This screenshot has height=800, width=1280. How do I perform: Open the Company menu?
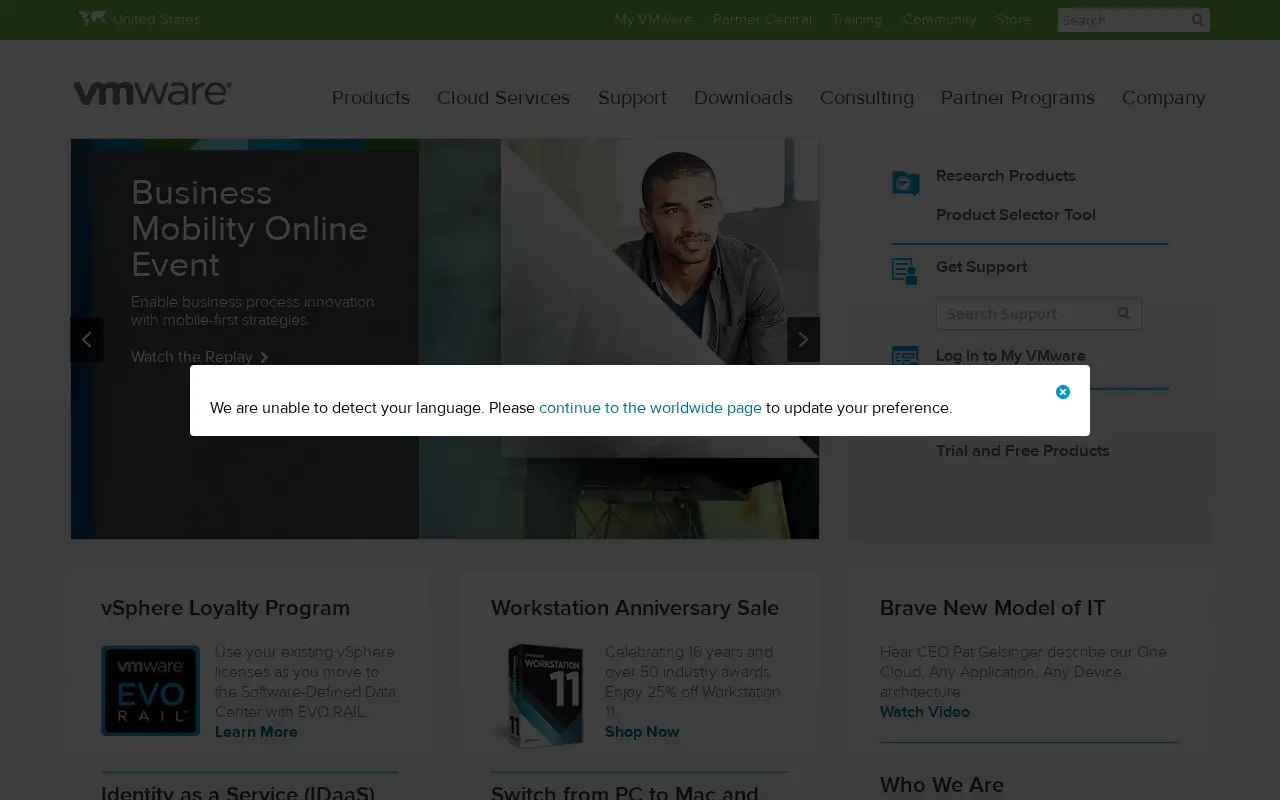click(1164, 97)
